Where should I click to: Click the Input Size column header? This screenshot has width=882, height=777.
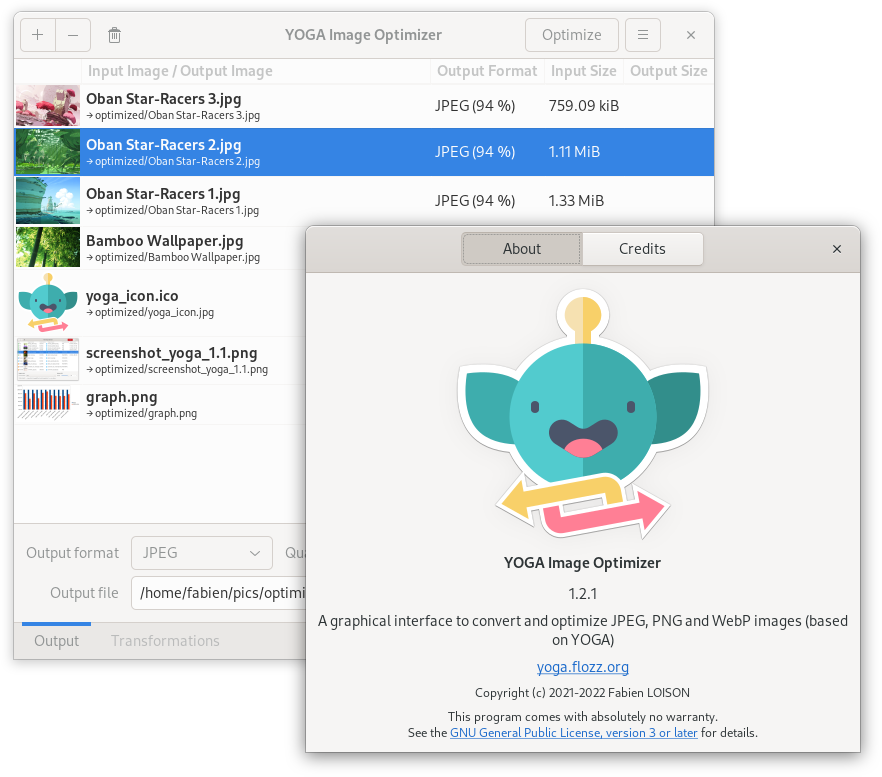point(583,71)
